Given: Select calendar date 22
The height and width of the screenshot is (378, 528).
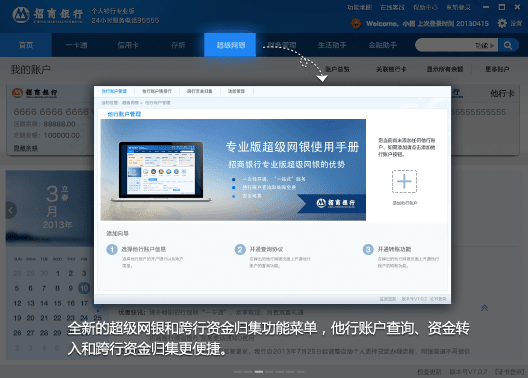Looking at the screenshot, I should point(58,318).
